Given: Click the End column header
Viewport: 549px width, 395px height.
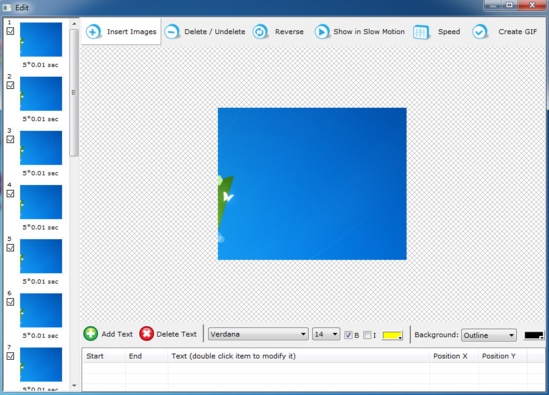Looking at the screenshot, I should 146,356.
